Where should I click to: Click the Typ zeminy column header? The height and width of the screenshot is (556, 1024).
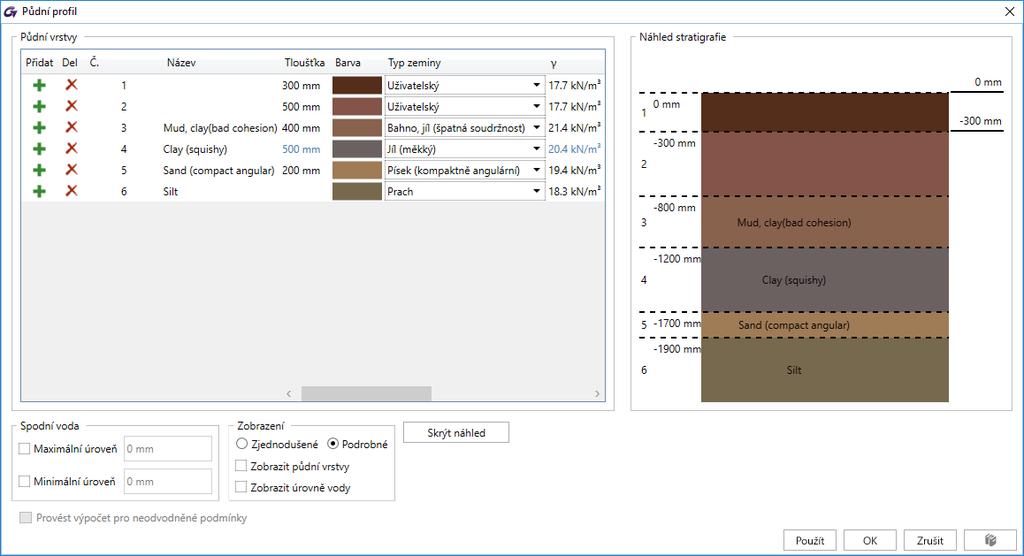414,63
